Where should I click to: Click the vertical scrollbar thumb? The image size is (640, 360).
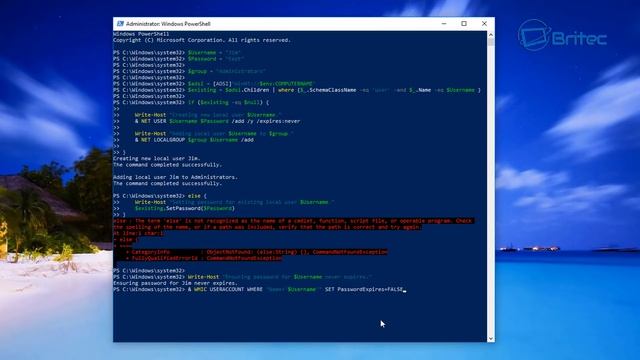[x=491, y=42]
